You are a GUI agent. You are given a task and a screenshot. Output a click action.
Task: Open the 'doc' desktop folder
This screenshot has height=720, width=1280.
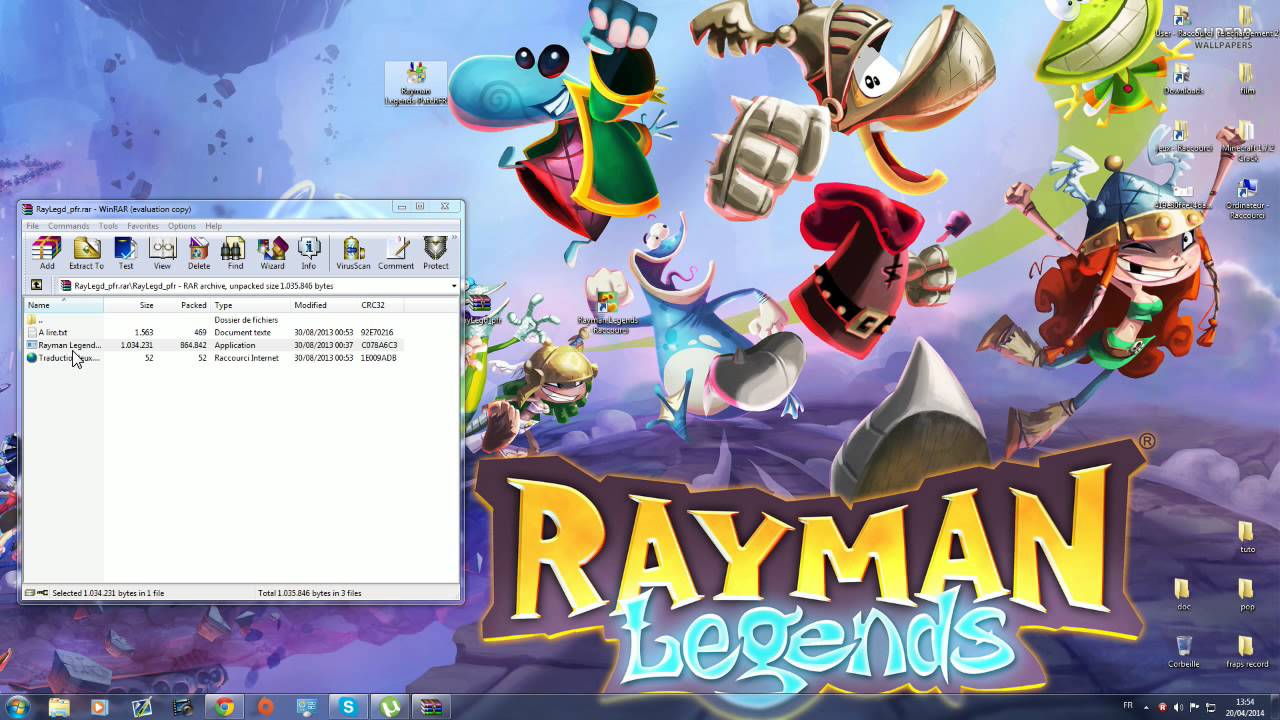click(1182, 593)
